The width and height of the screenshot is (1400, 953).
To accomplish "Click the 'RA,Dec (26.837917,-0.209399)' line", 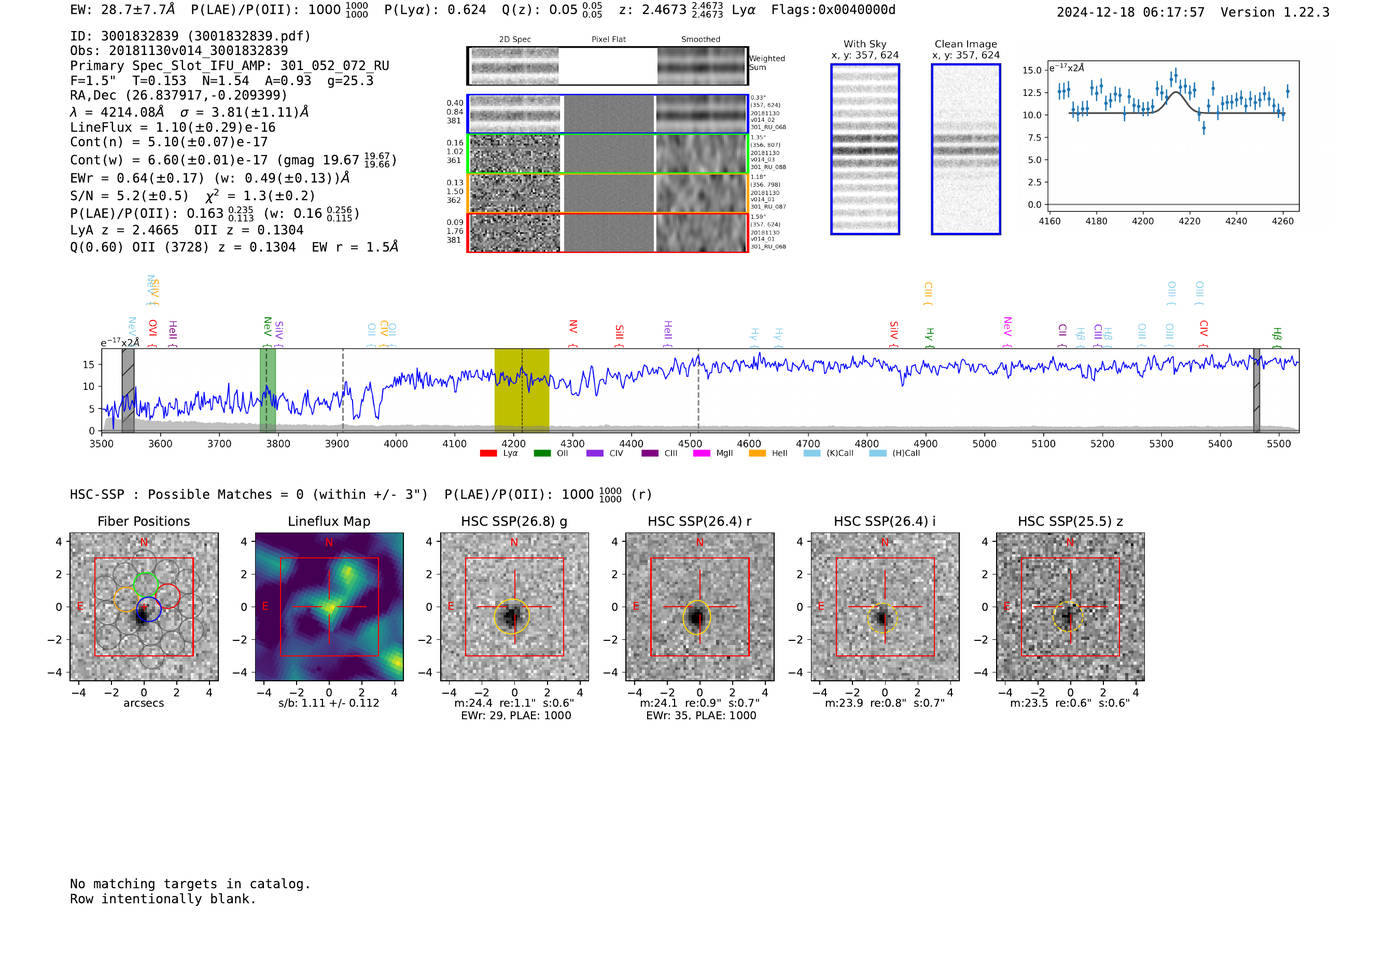I will click(x=179, y=95).
